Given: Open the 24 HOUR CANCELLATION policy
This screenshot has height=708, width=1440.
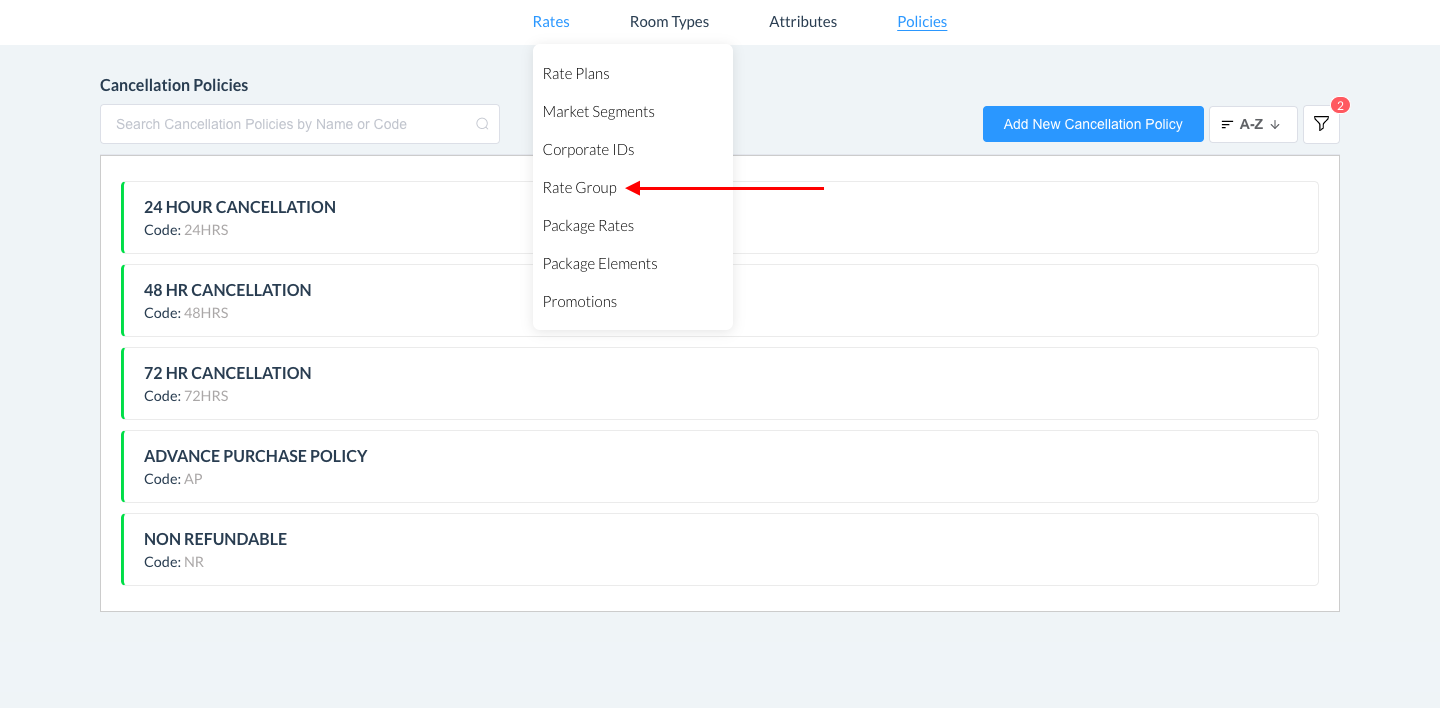Looking at the screenshot, I should [x=240, y=217].
